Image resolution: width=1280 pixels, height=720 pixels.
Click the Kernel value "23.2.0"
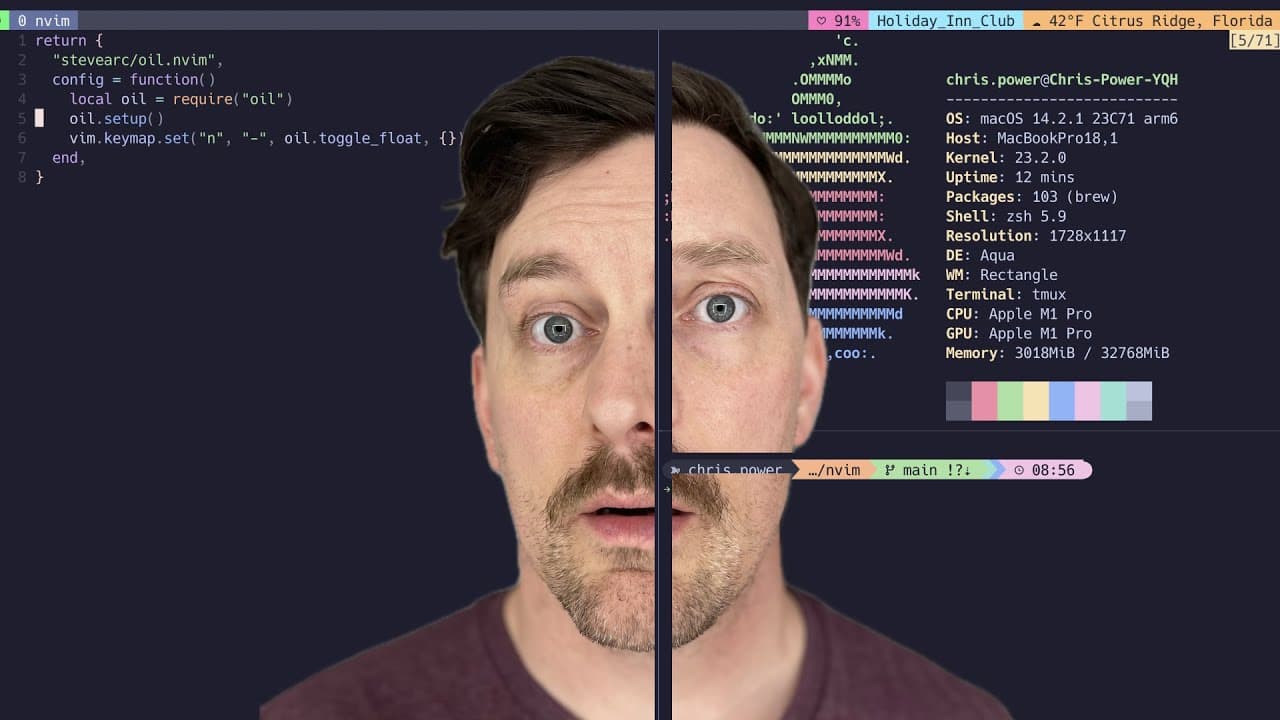(x=1041, y=158)
